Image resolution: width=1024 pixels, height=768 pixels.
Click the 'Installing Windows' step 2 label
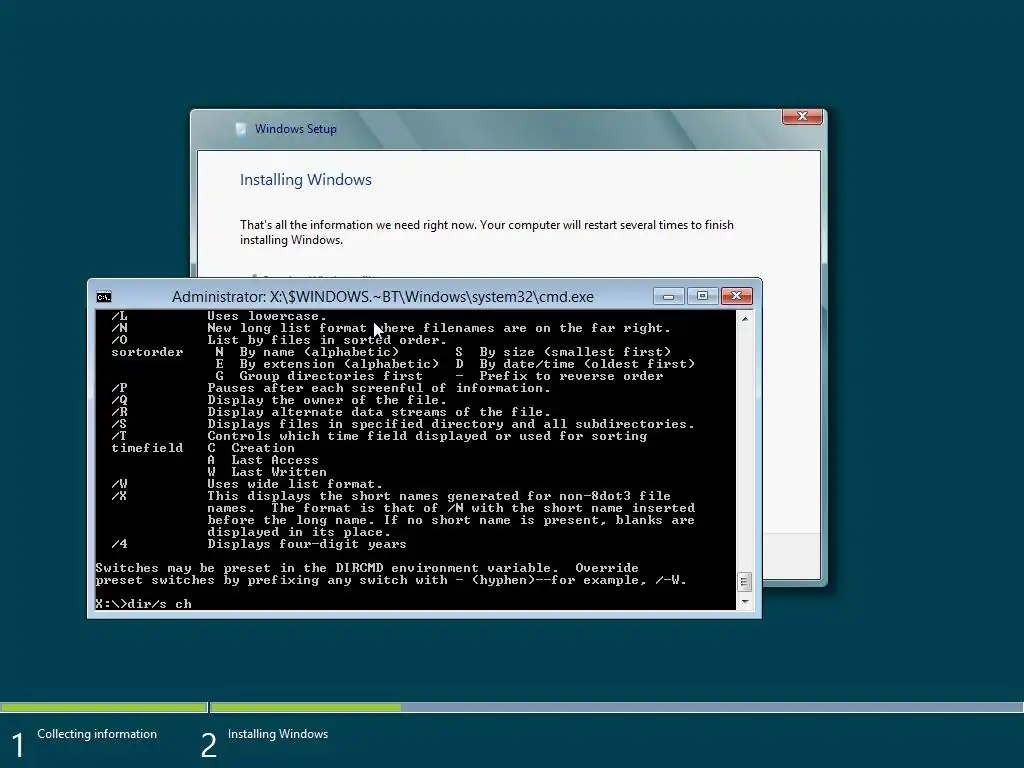pyautogui.click(x=278, y=734)
